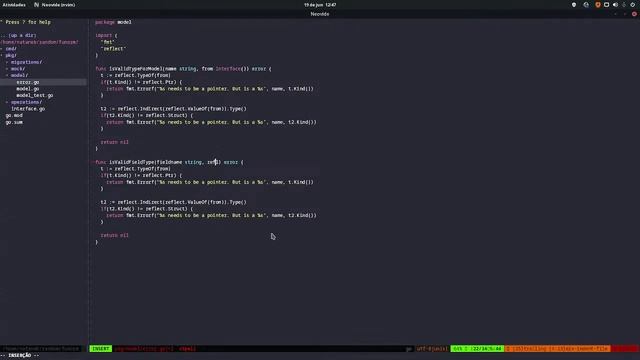Click the "reflect" import line
The image size is (640, 360).
[113, 49]
